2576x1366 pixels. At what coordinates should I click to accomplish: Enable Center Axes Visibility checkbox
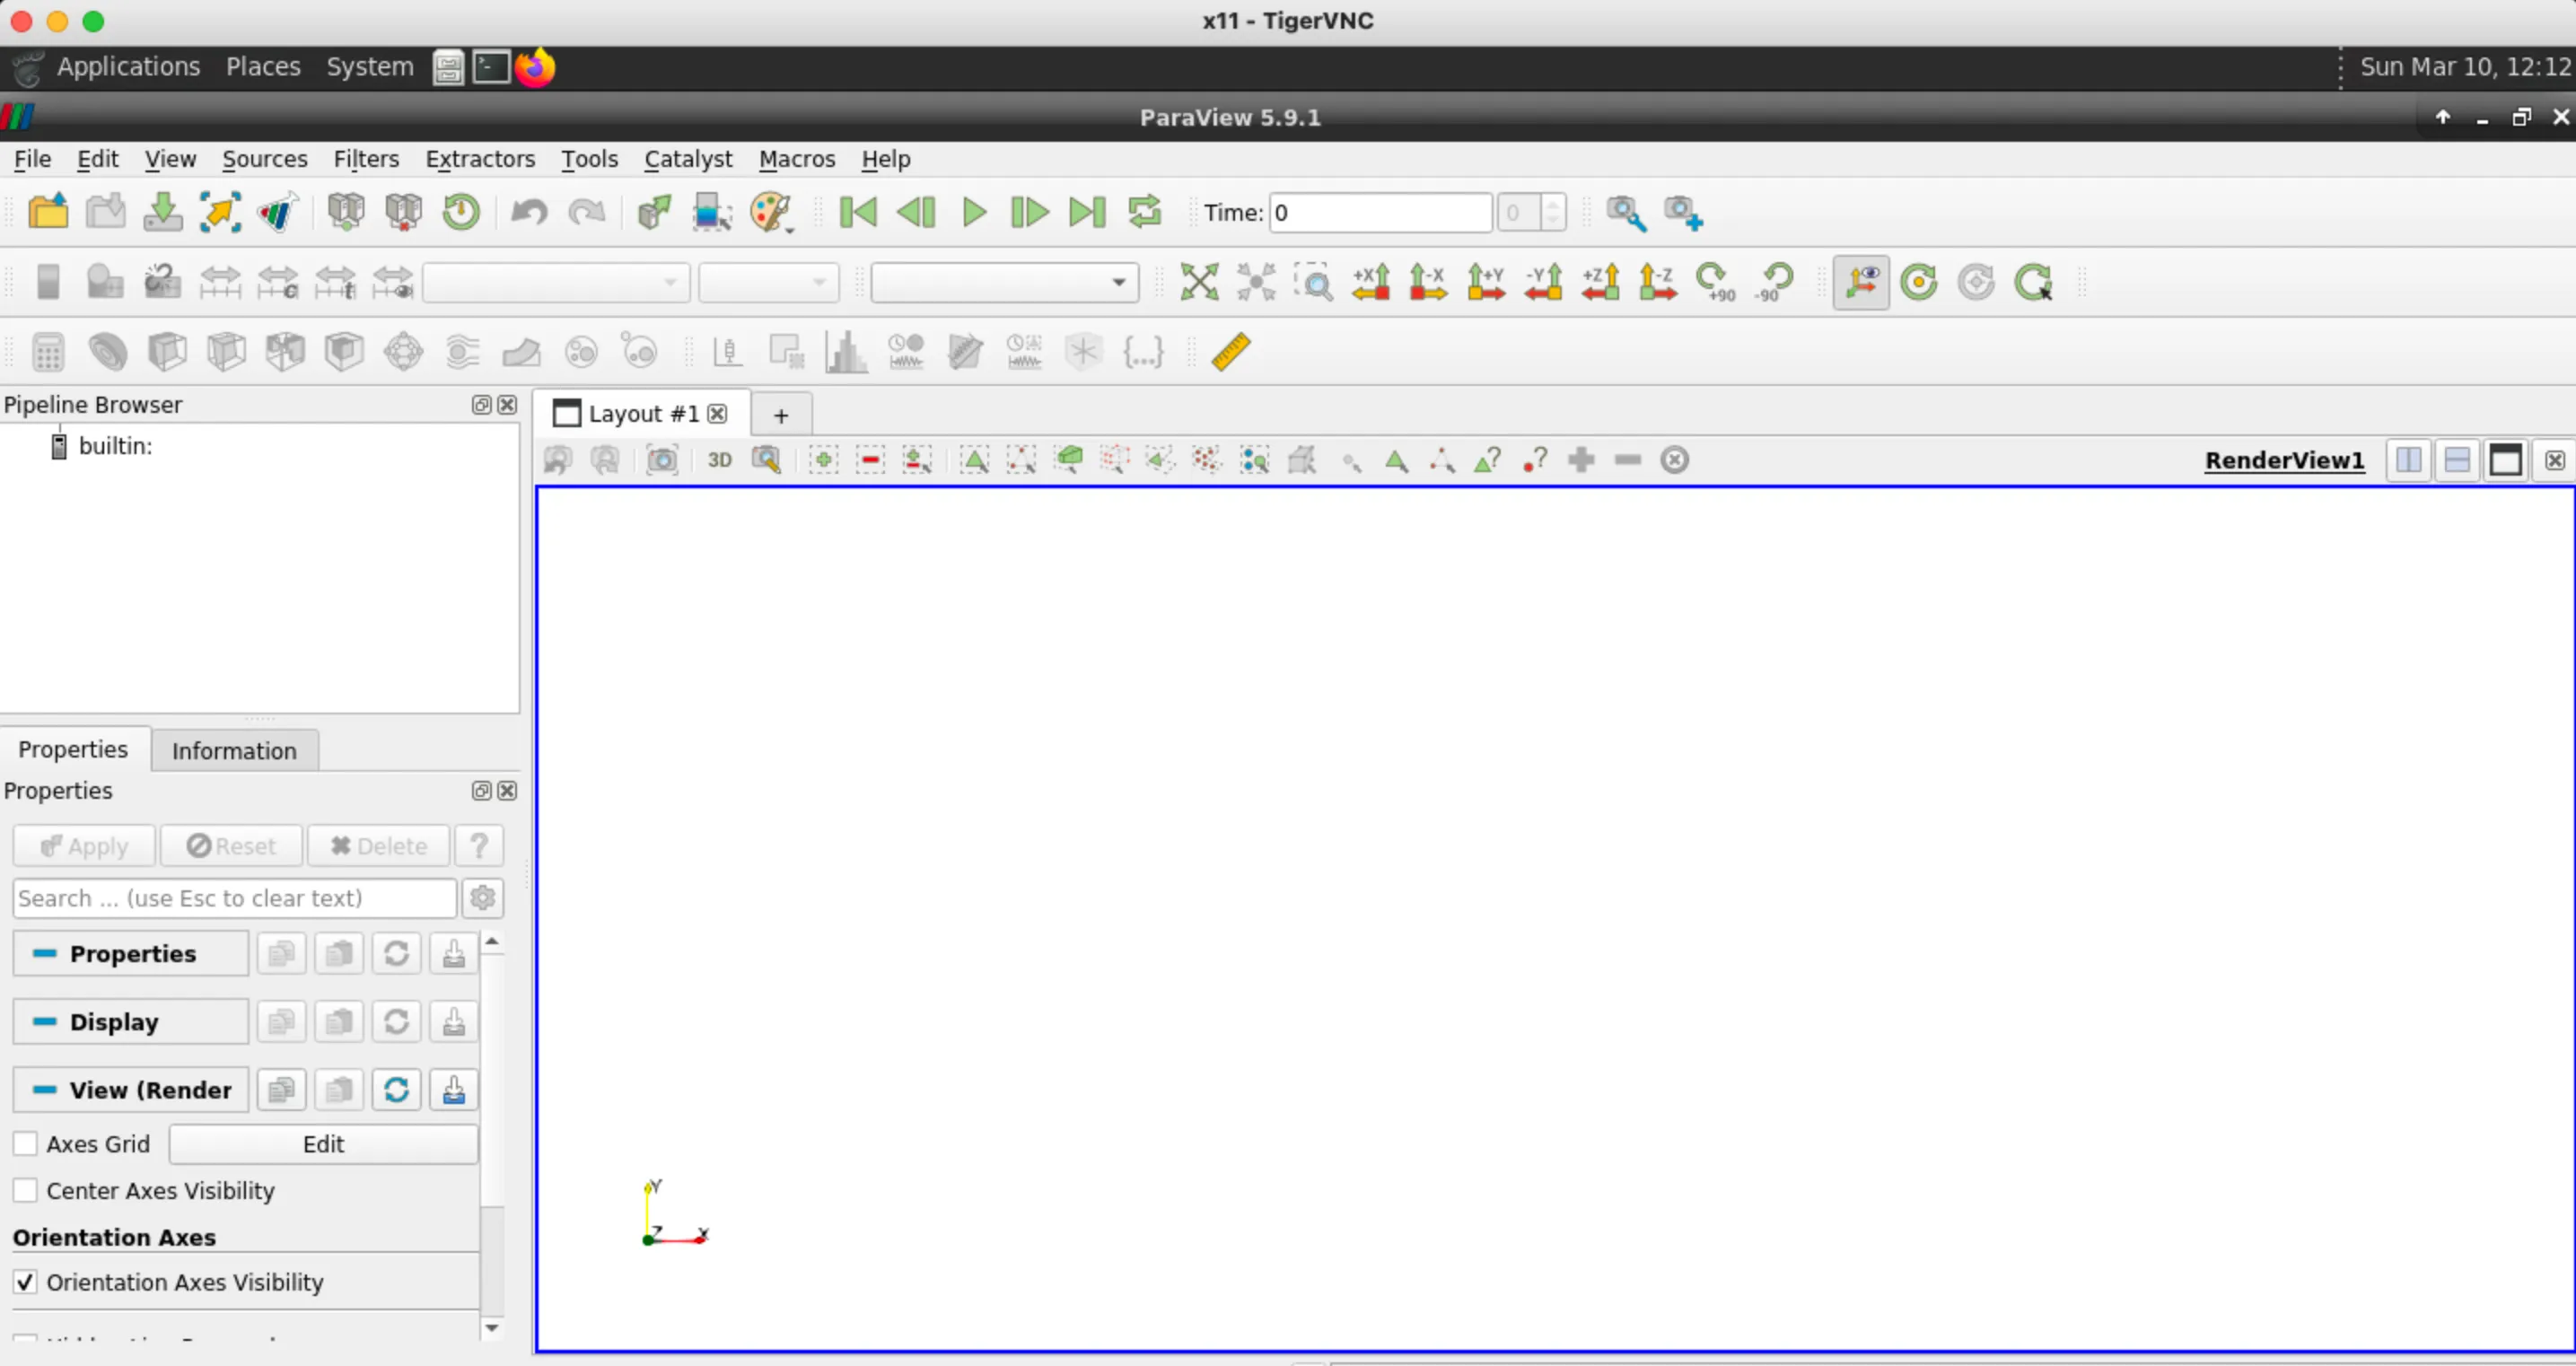click(x=25, y=1191)
